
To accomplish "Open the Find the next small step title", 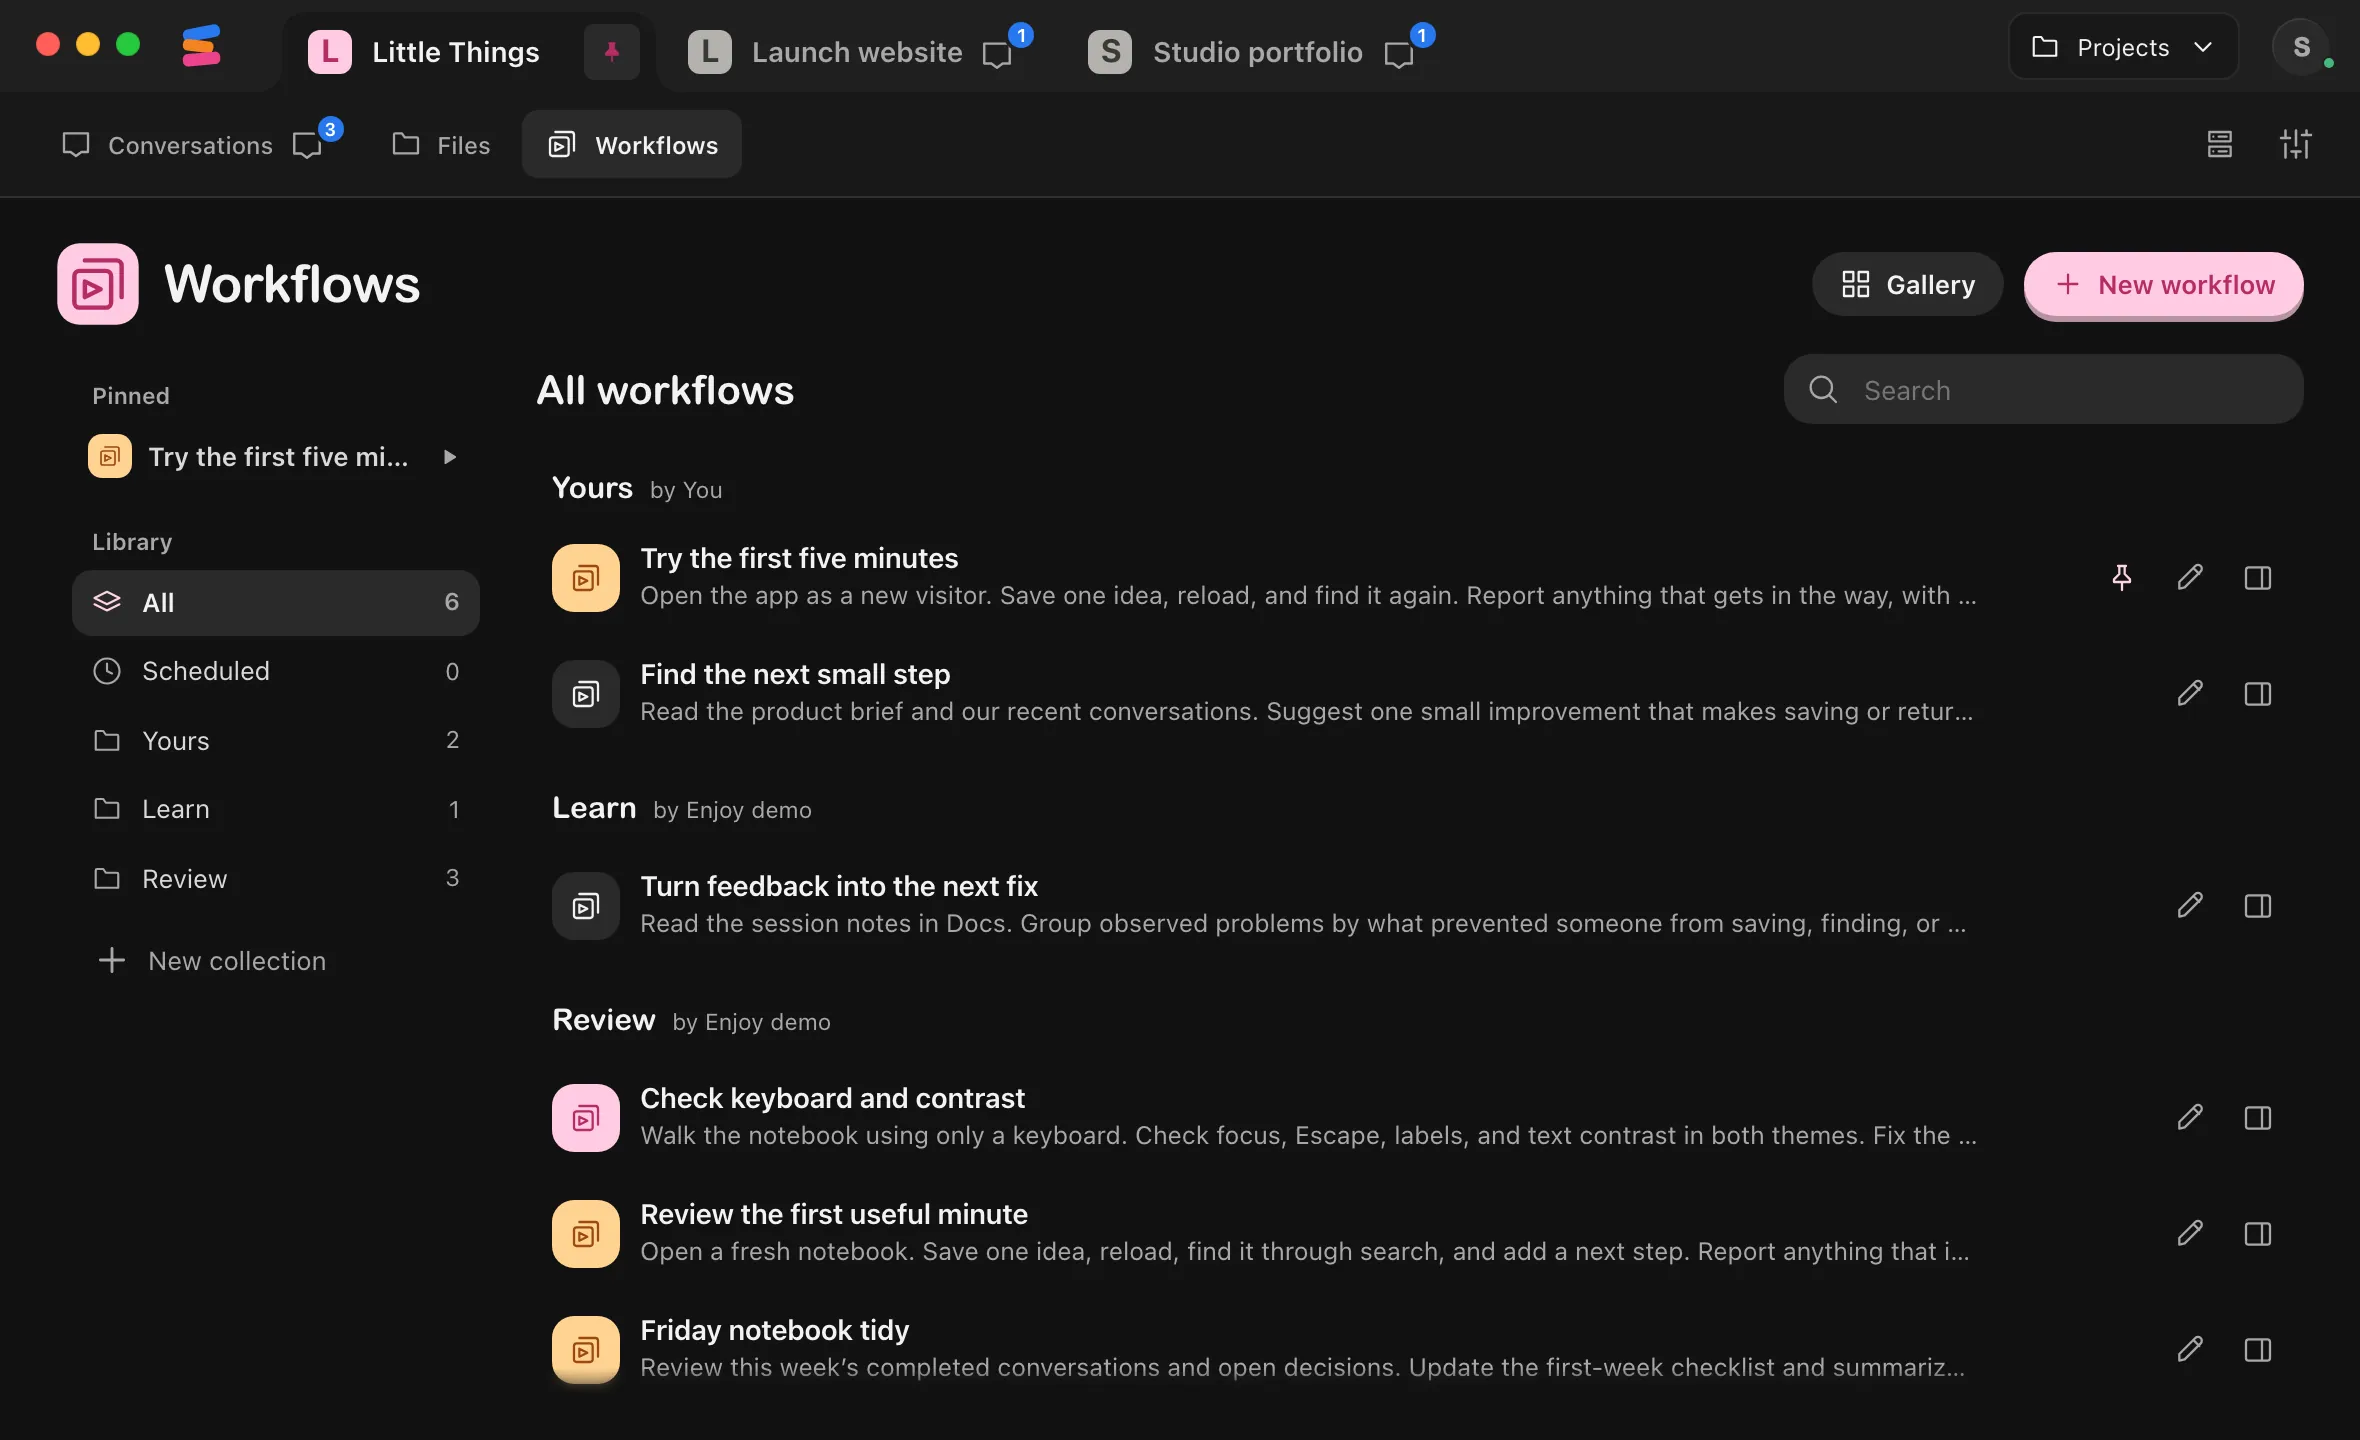I will tap(795, 674).
